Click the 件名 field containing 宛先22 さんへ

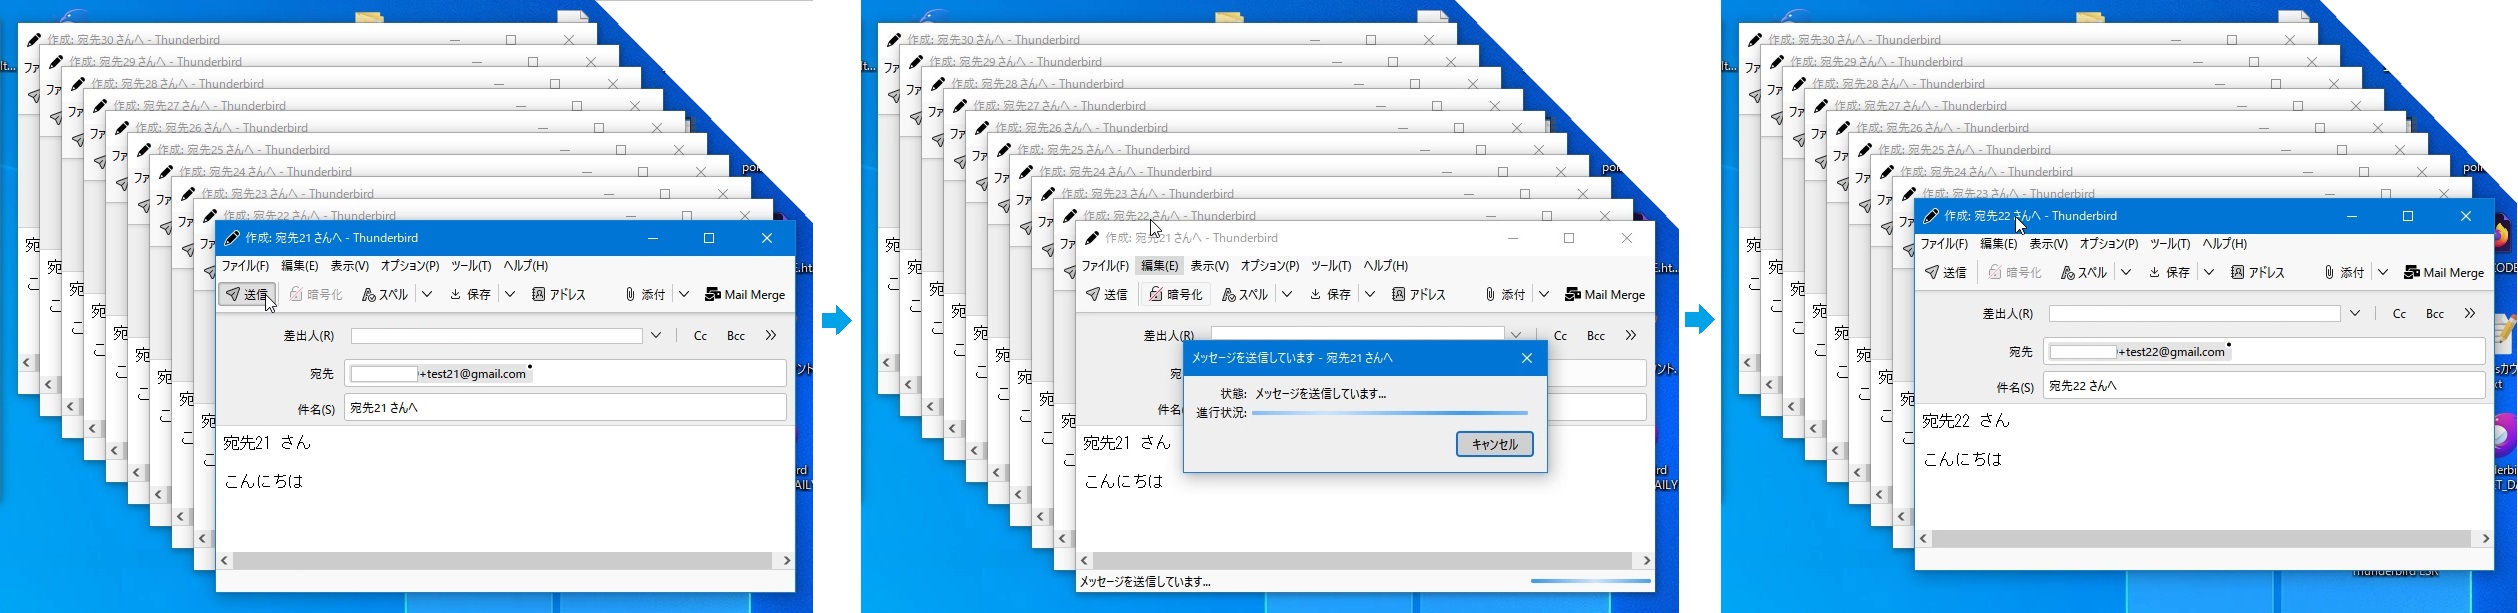[2262, 386]
